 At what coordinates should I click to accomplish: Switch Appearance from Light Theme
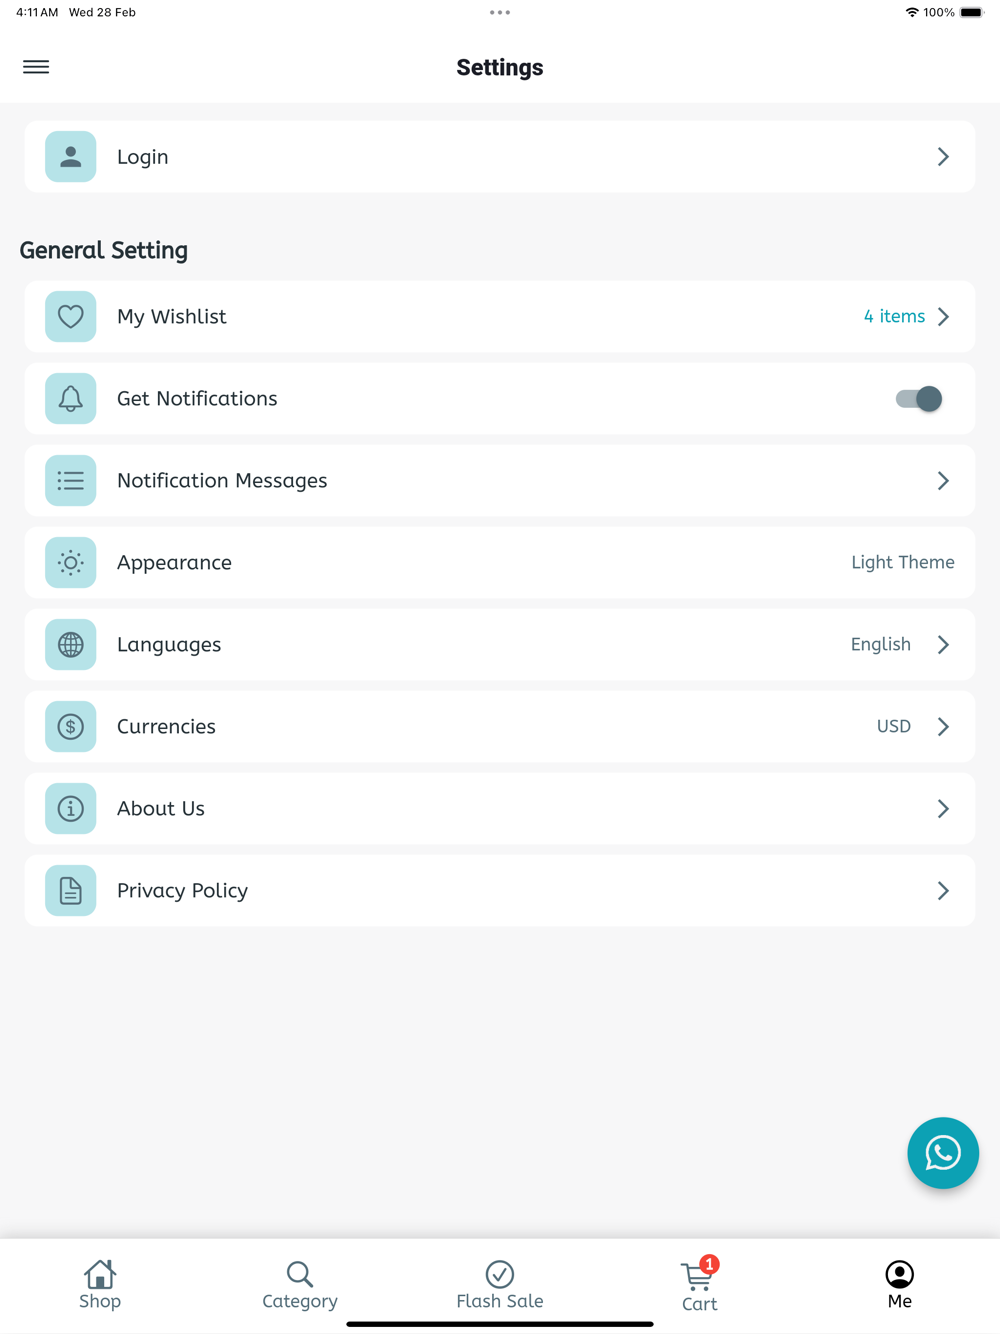coord(902,562)
